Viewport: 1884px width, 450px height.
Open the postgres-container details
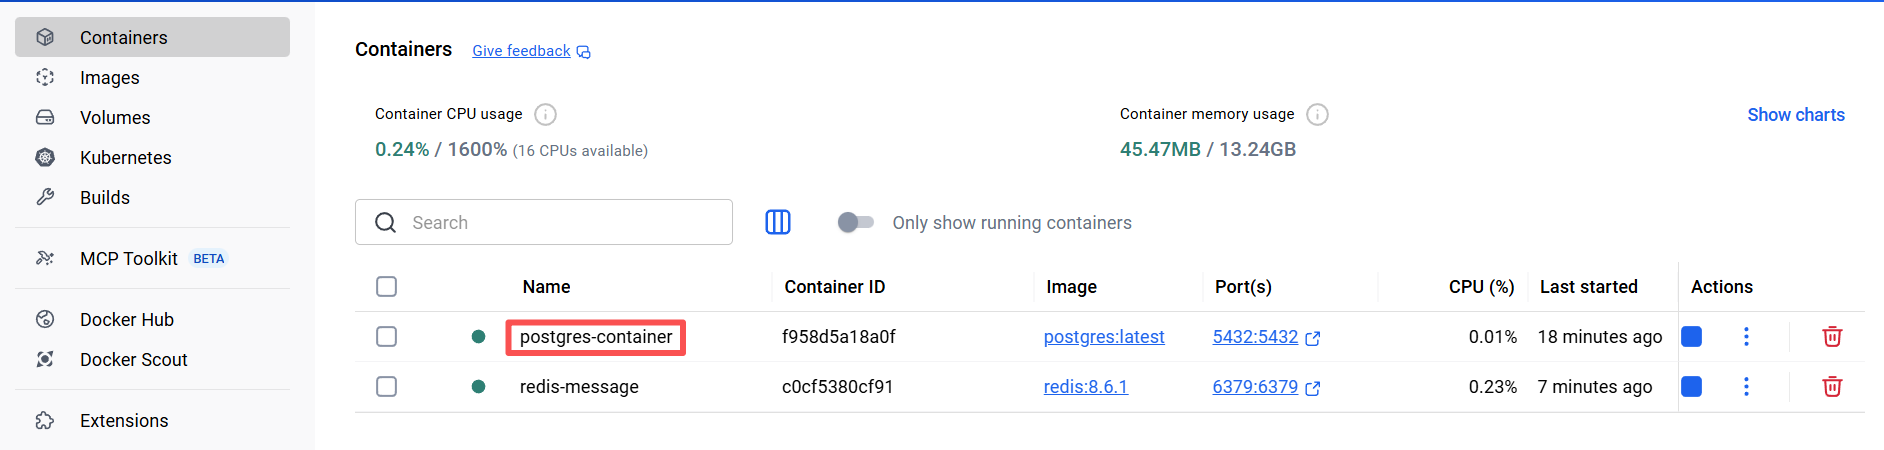click(596, 337)
